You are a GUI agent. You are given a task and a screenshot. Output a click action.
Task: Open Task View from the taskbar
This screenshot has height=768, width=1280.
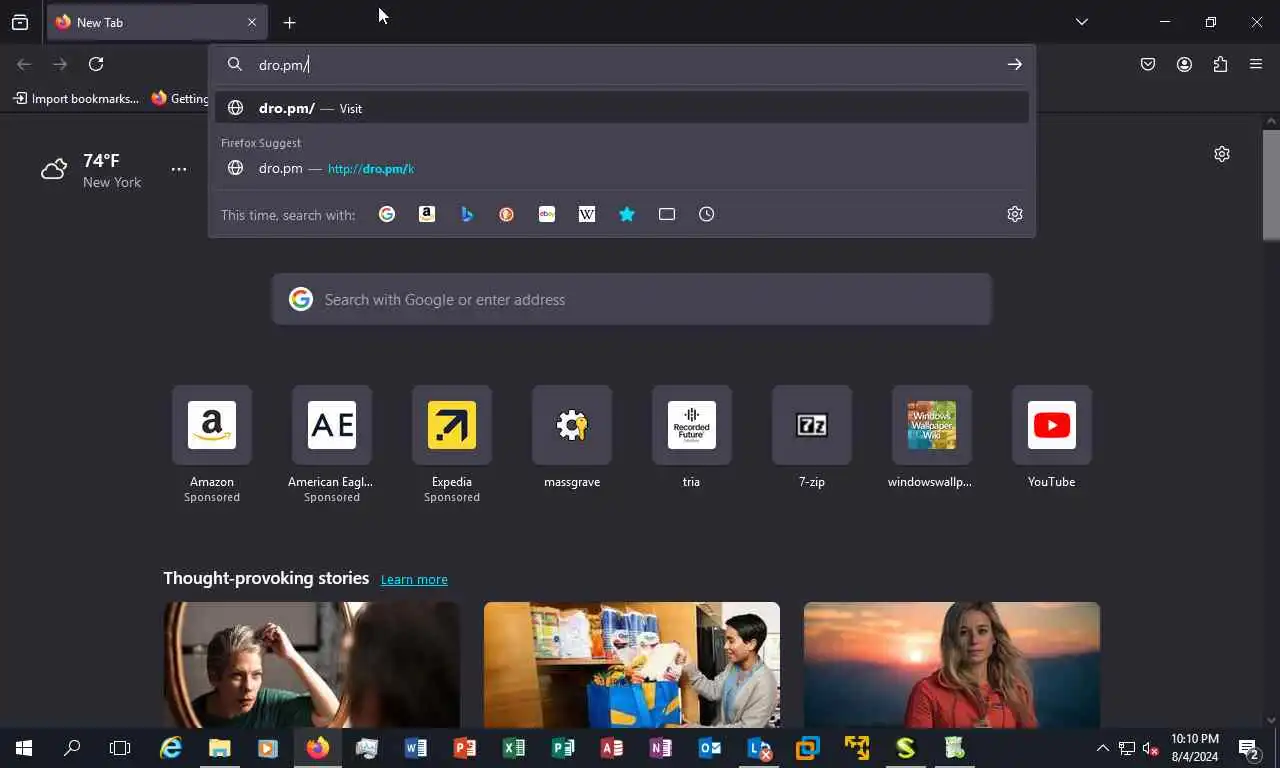click(x=120, y=748)
